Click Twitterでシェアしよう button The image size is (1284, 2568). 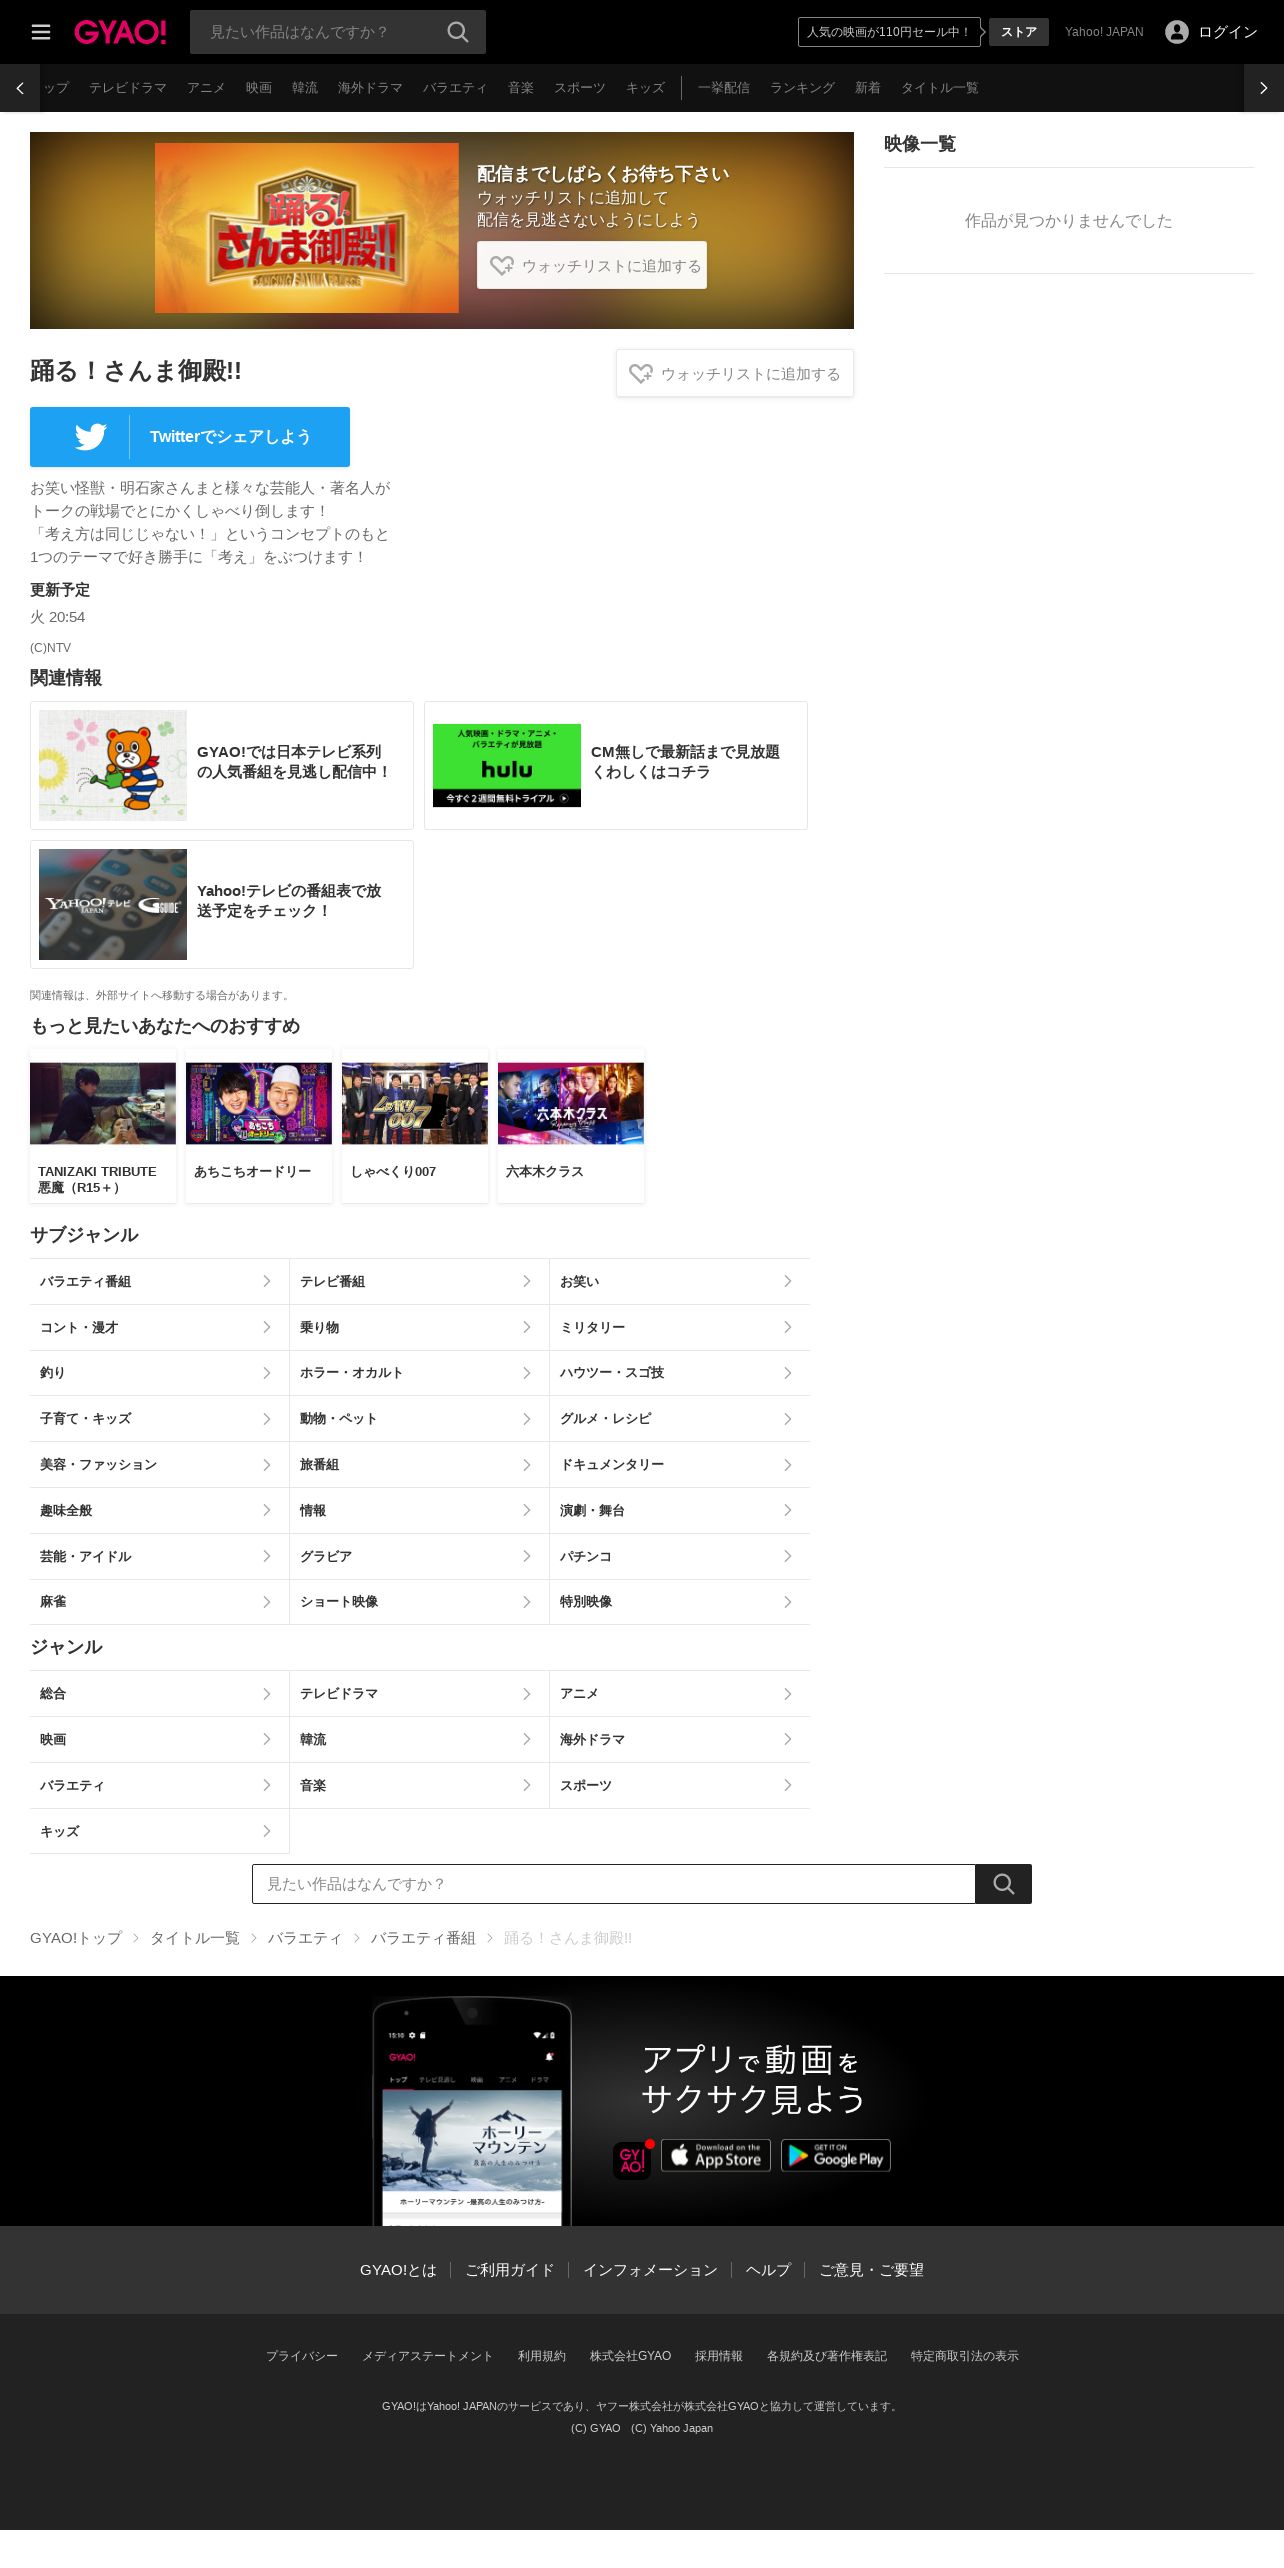coord(190,437)
